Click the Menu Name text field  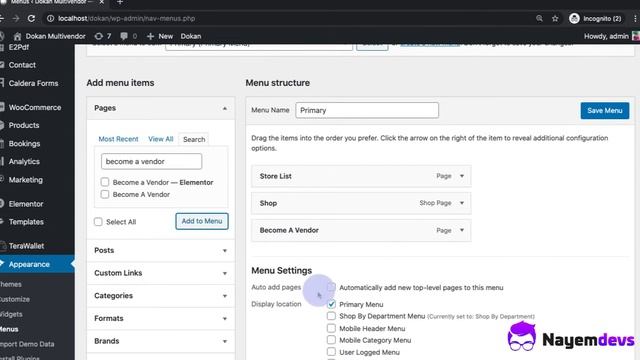pyautogui.click(x=367, y=110)
